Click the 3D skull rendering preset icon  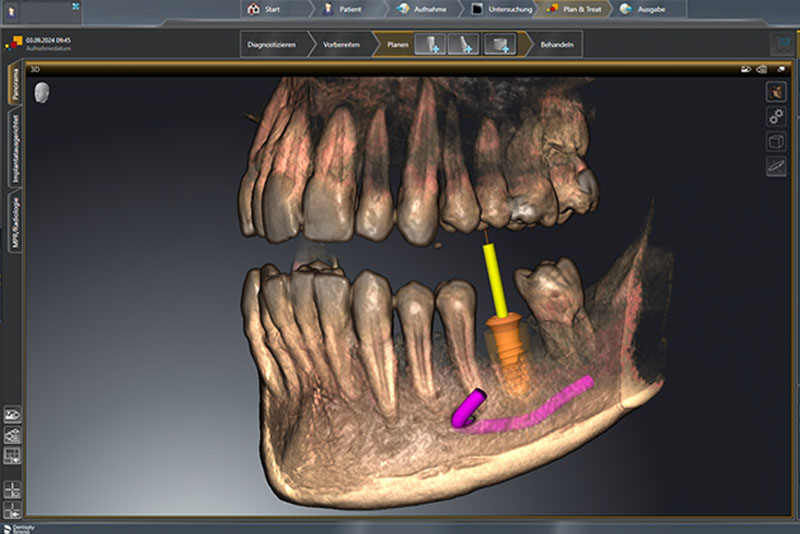point(775,91)
